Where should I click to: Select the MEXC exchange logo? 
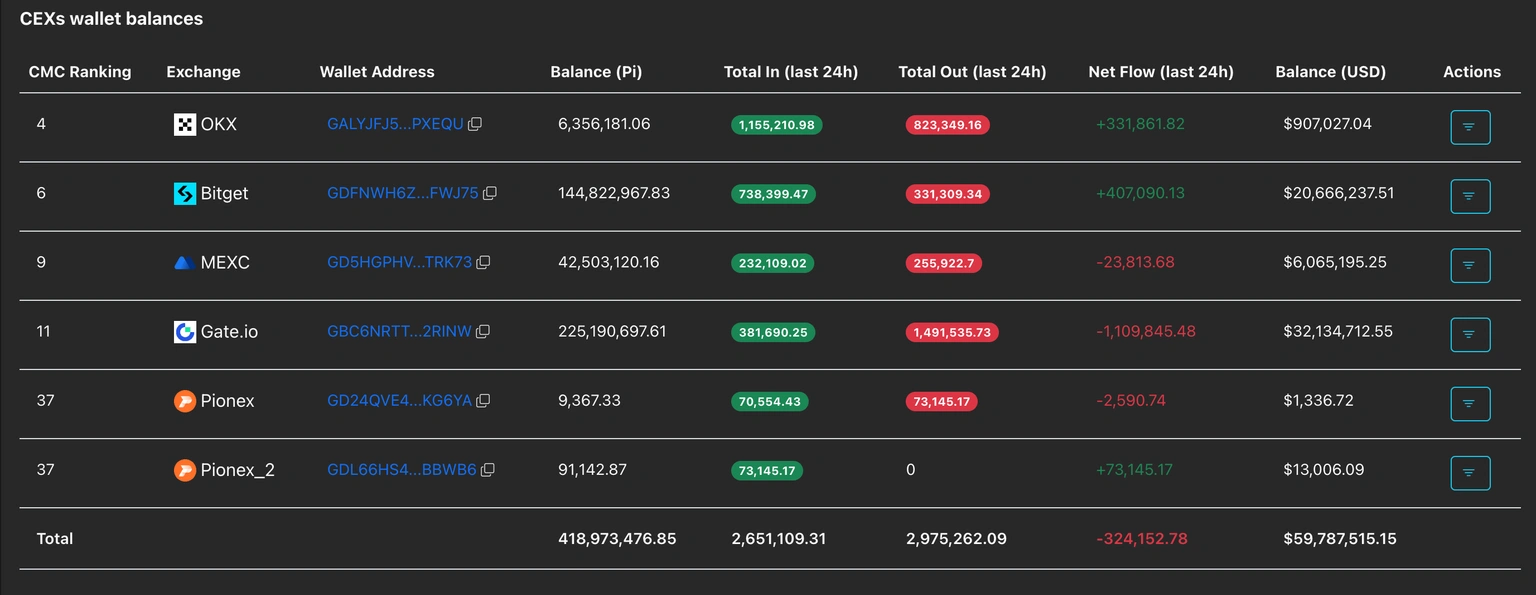[x=183, y=262]
